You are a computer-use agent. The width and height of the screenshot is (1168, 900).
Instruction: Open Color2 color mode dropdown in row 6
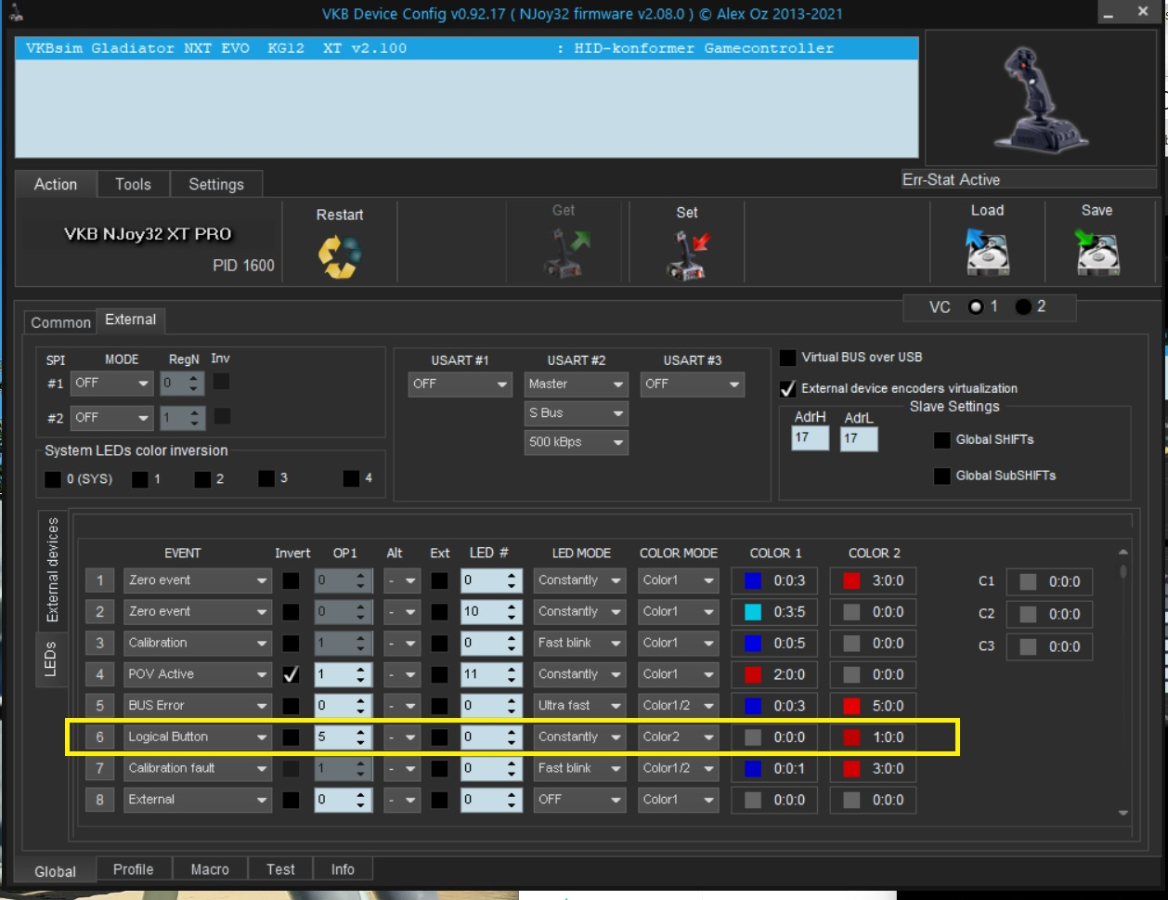(x=678, y=737)
